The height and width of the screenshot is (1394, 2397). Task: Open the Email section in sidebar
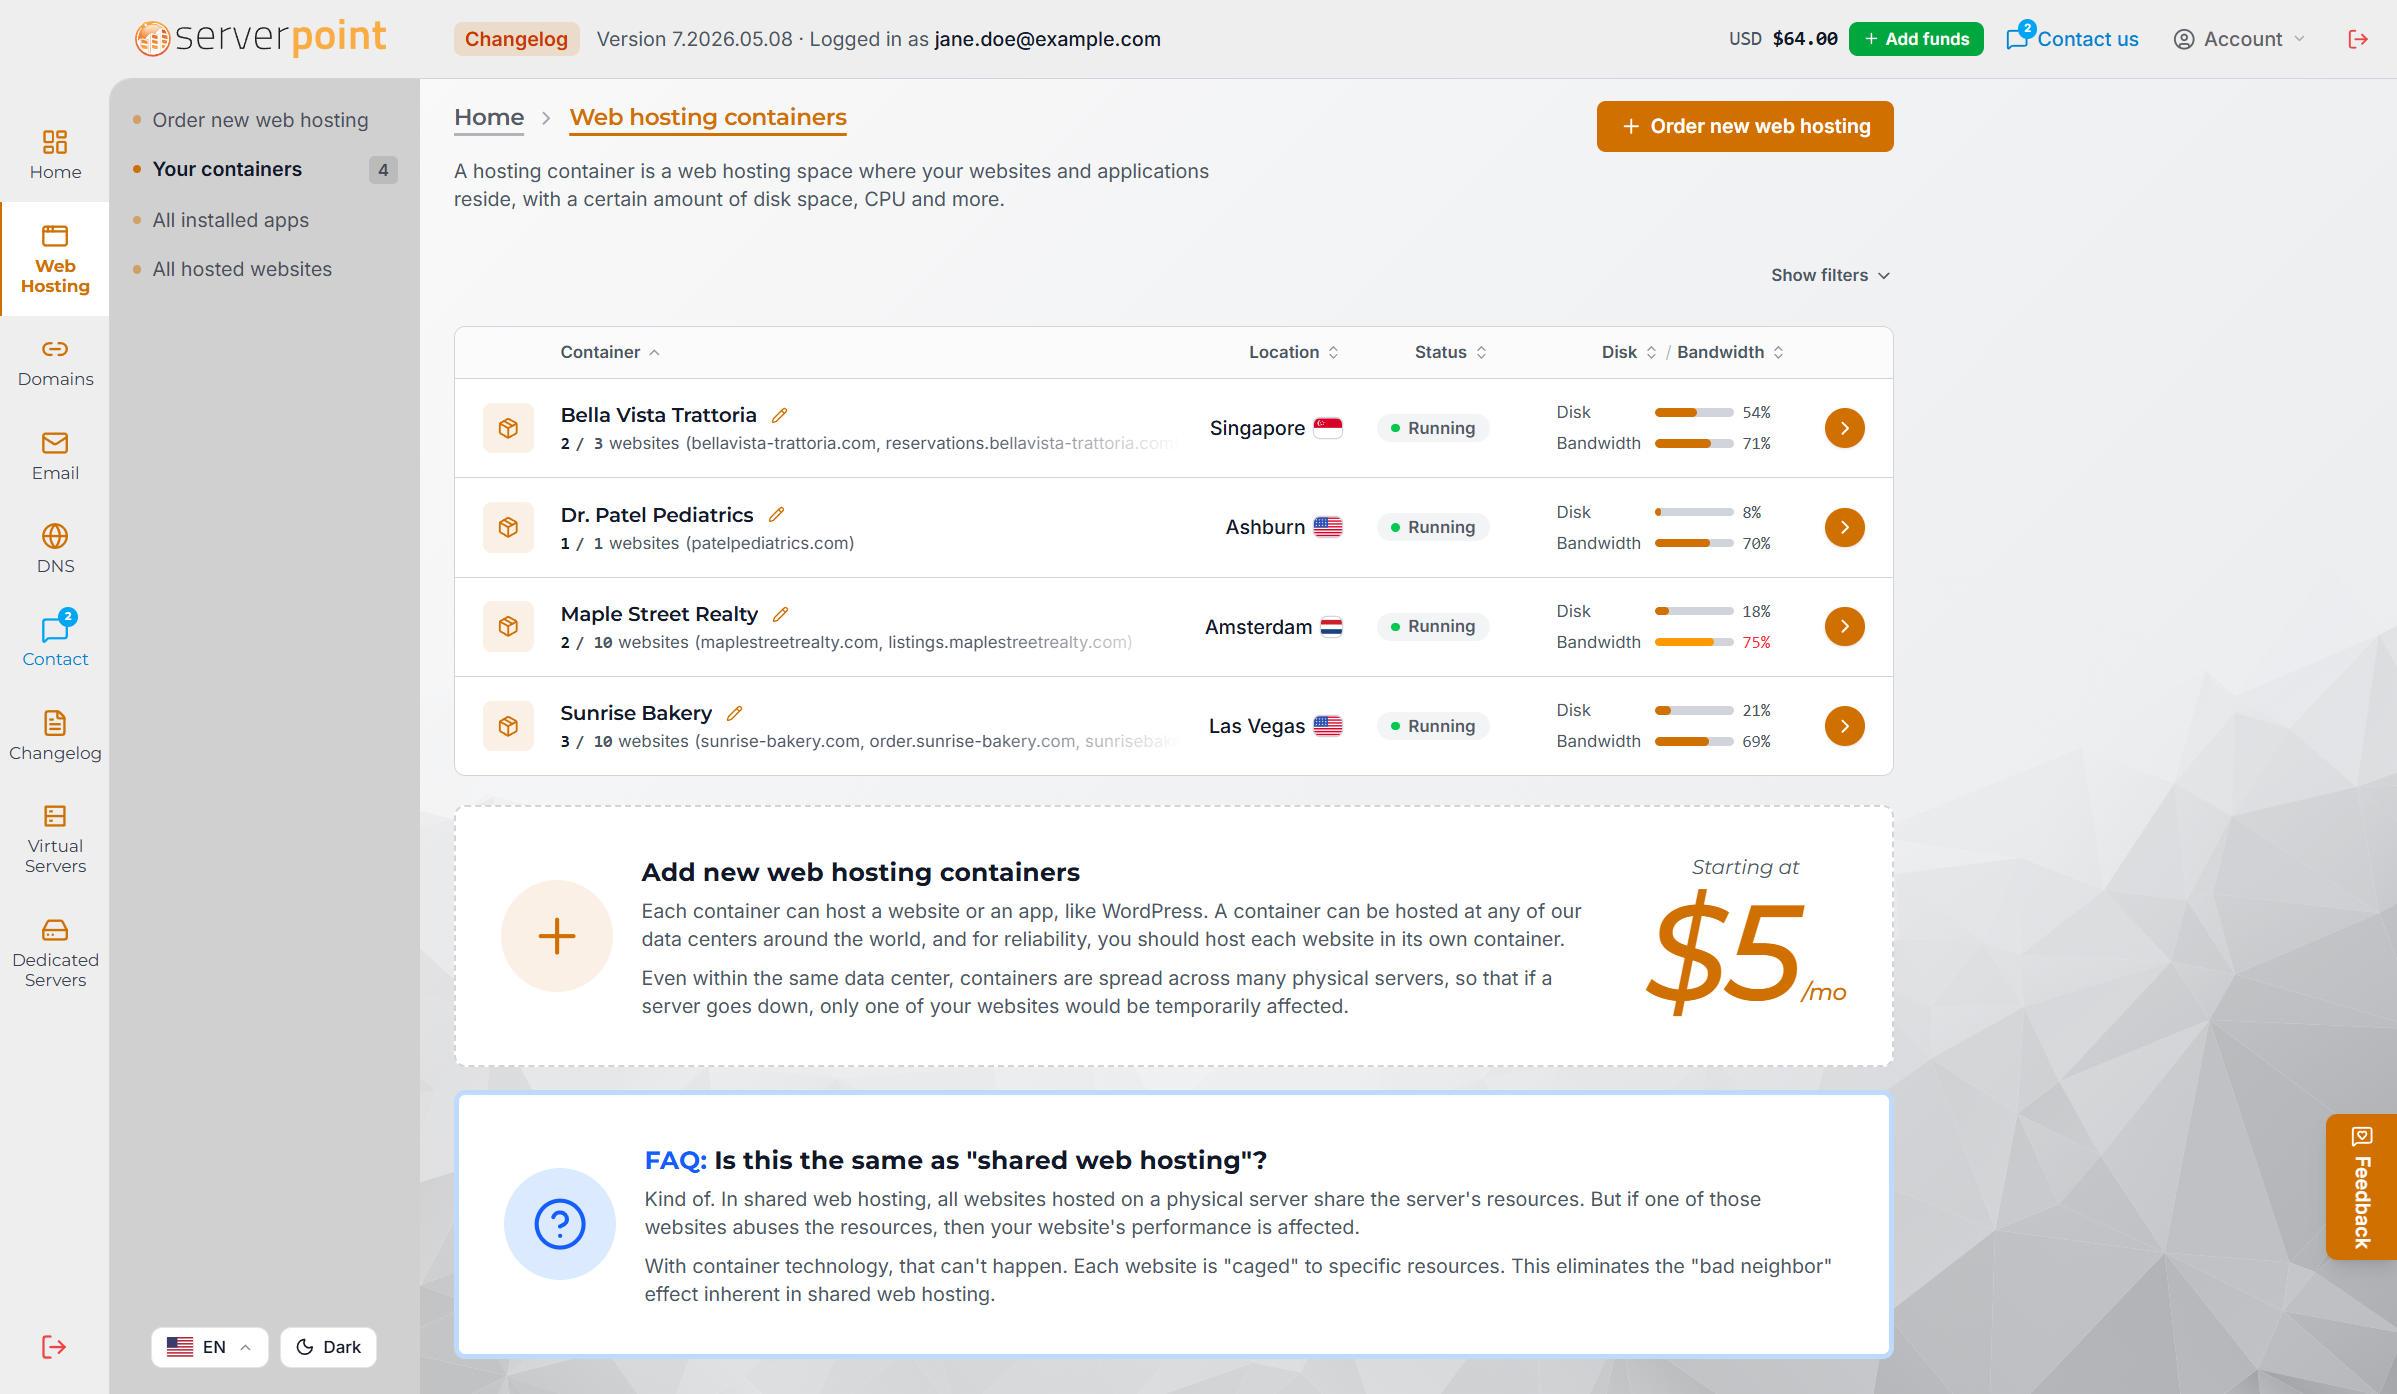coord(55,457)
